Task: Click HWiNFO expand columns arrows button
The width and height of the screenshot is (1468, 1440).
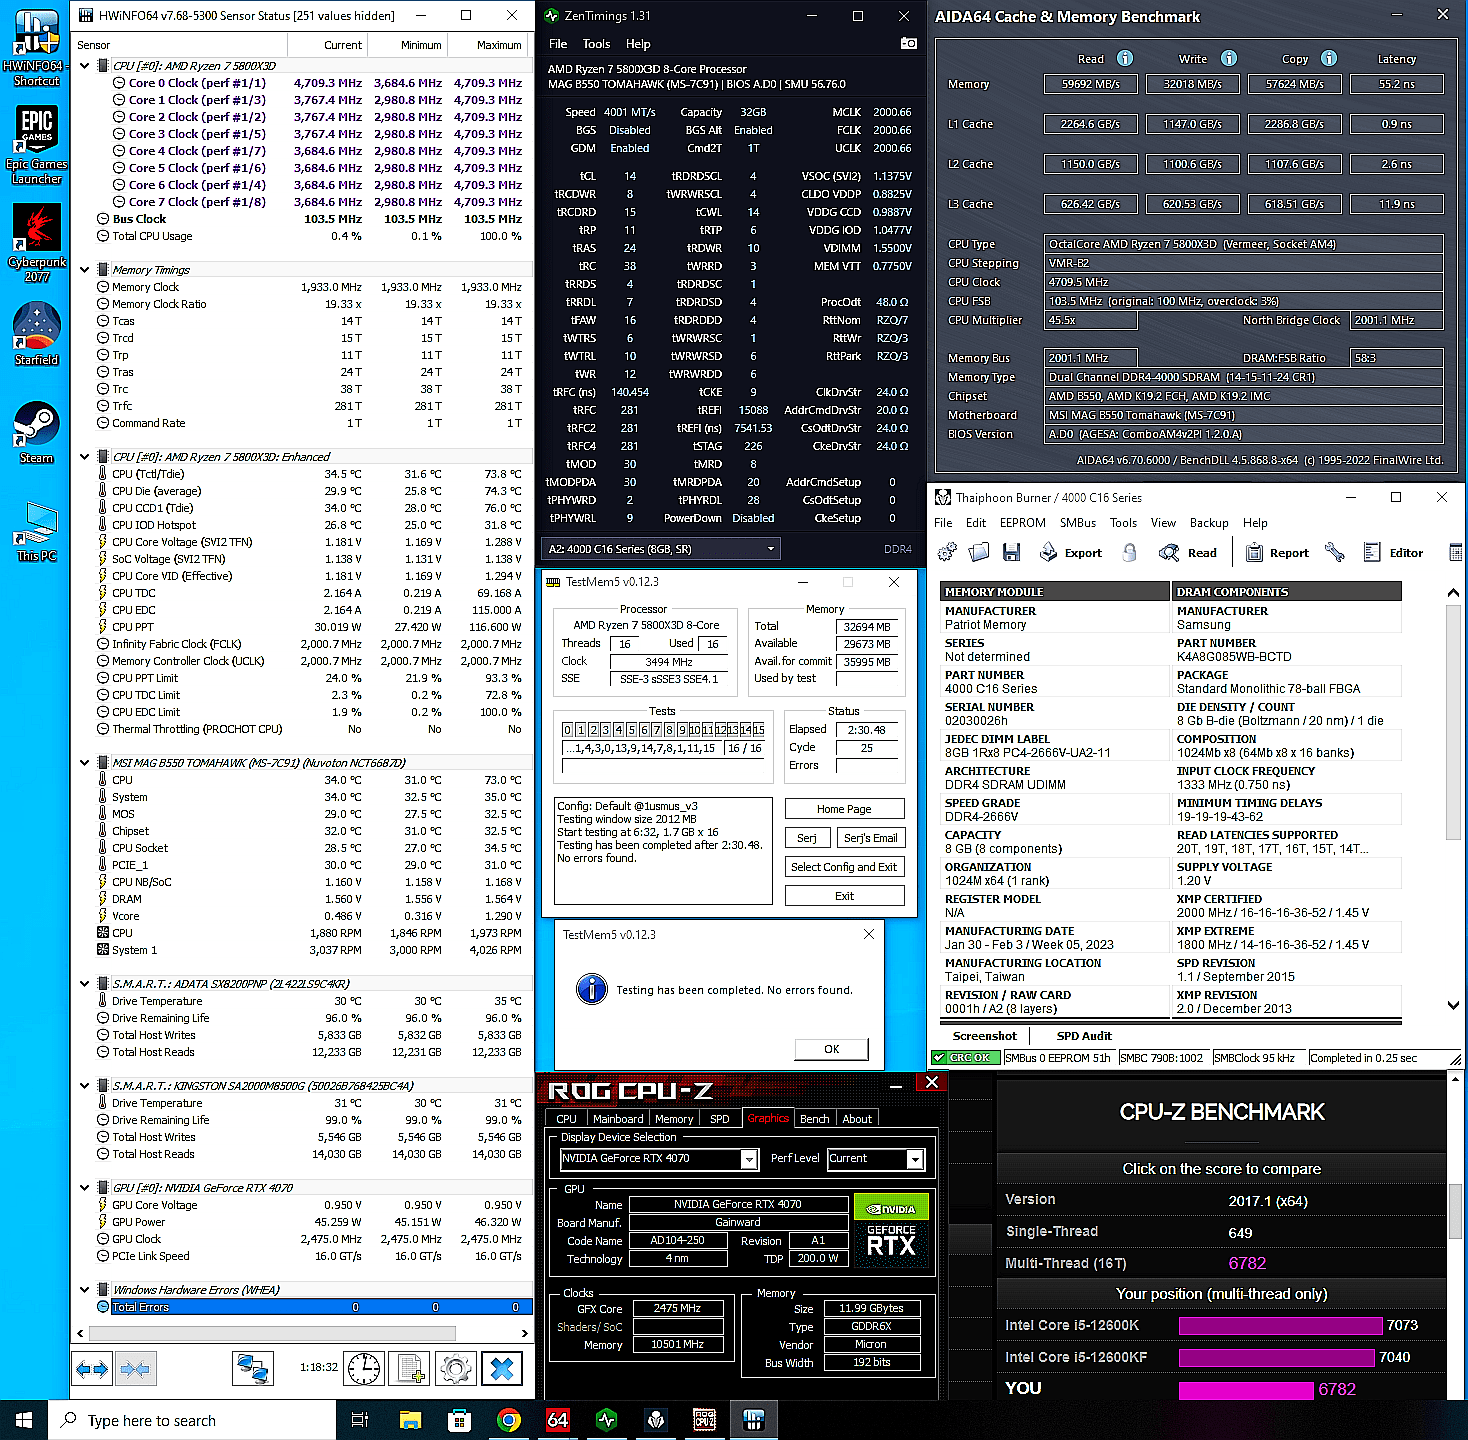Action: click(x=92, y=1369)
